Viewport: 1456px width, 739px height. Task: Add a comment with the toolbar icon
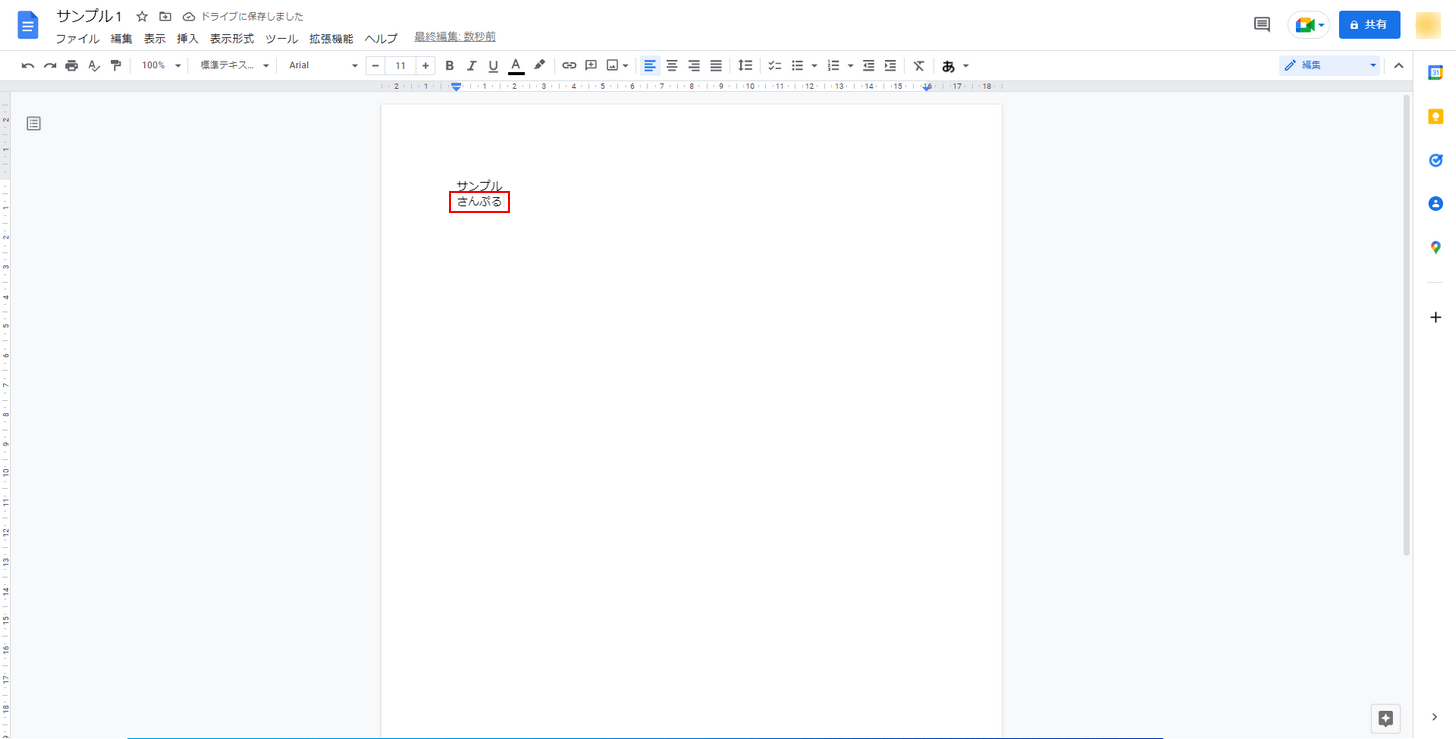pos(591,66)
